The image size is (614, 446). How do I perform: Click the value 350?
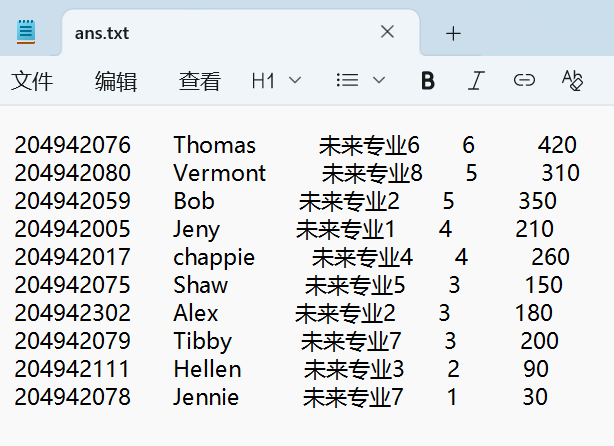coord(538,201)
